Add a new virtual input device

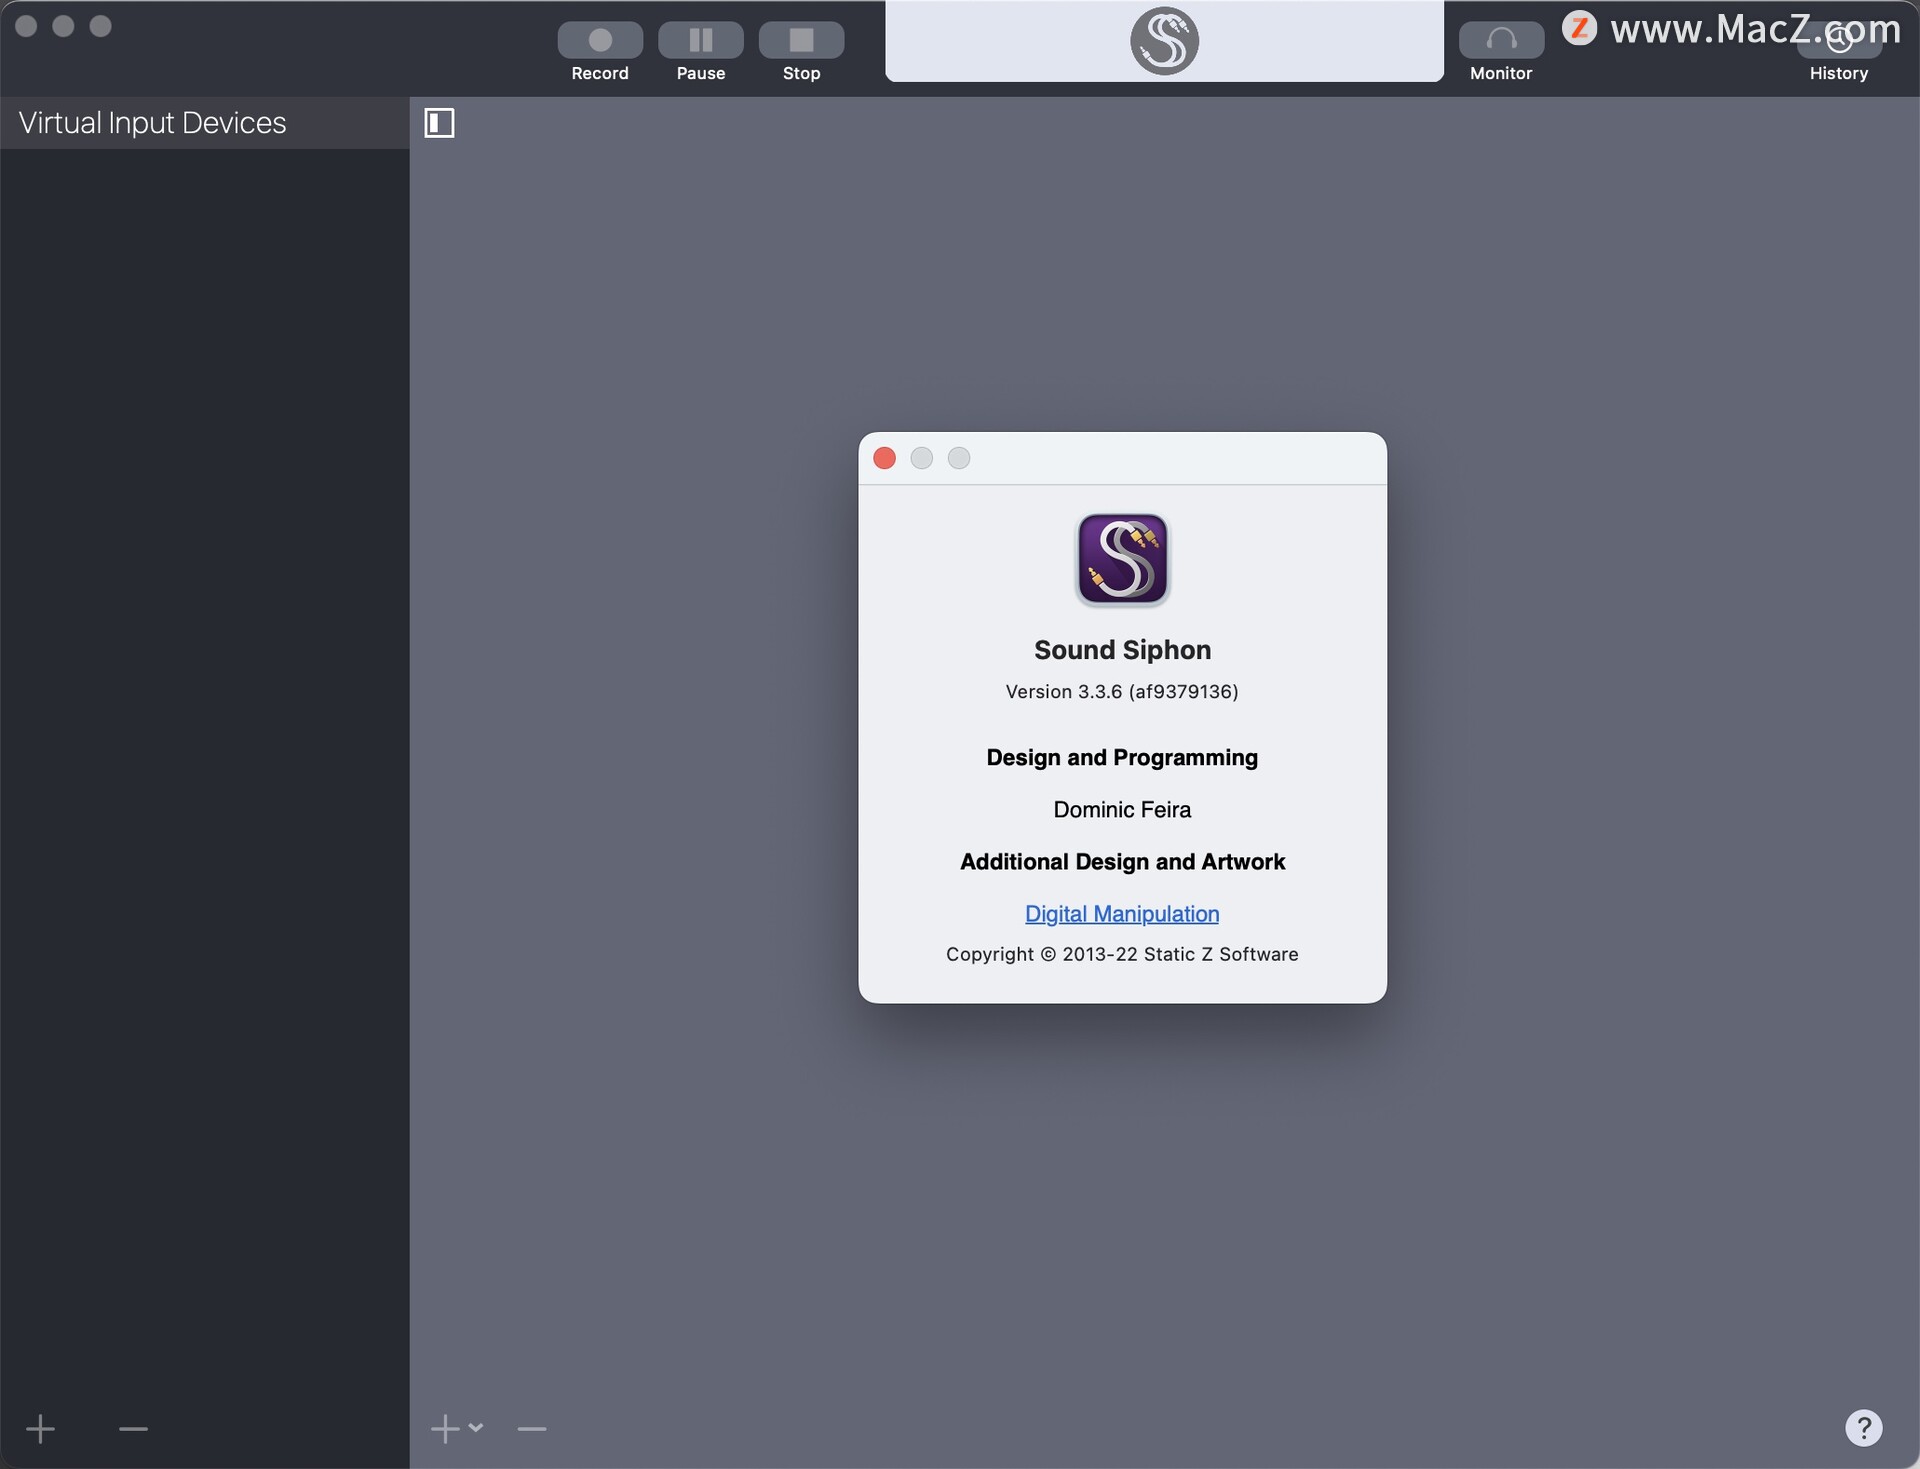coord(40,1428)
